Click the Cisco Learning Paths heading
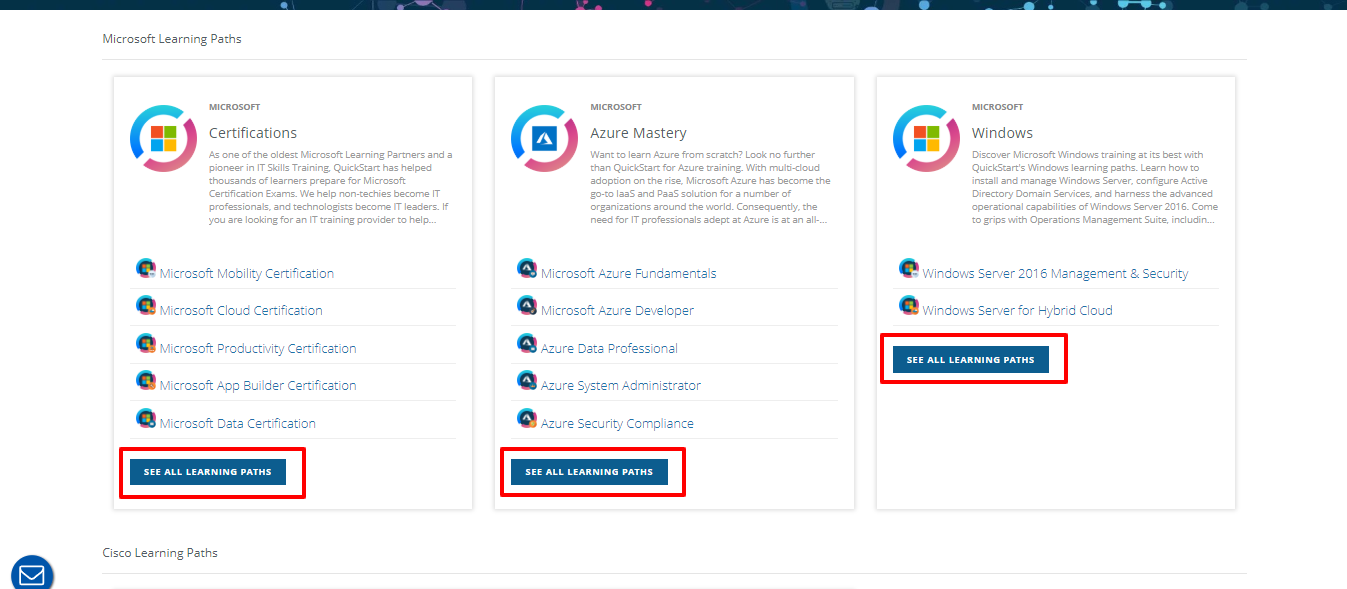The image size is (1347, 589). coord(160,552)
